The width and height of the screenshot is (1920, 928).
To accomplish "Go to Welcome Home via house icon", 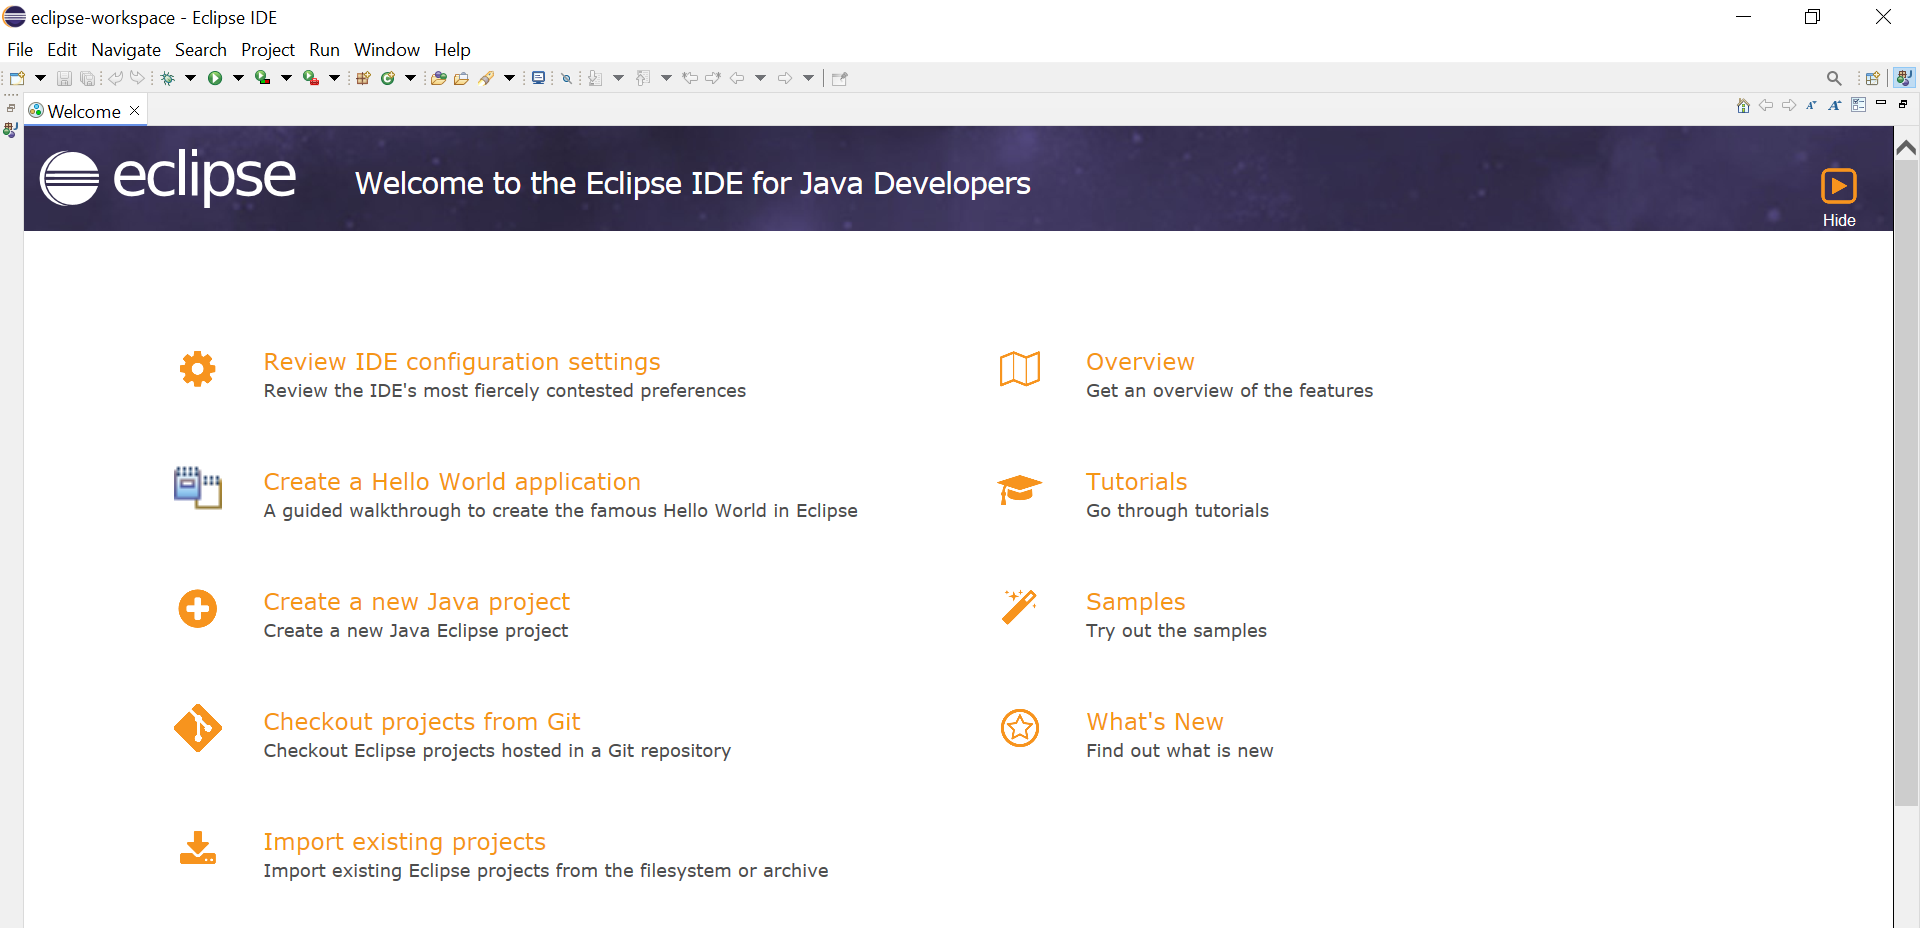I will pos(1743,105).
